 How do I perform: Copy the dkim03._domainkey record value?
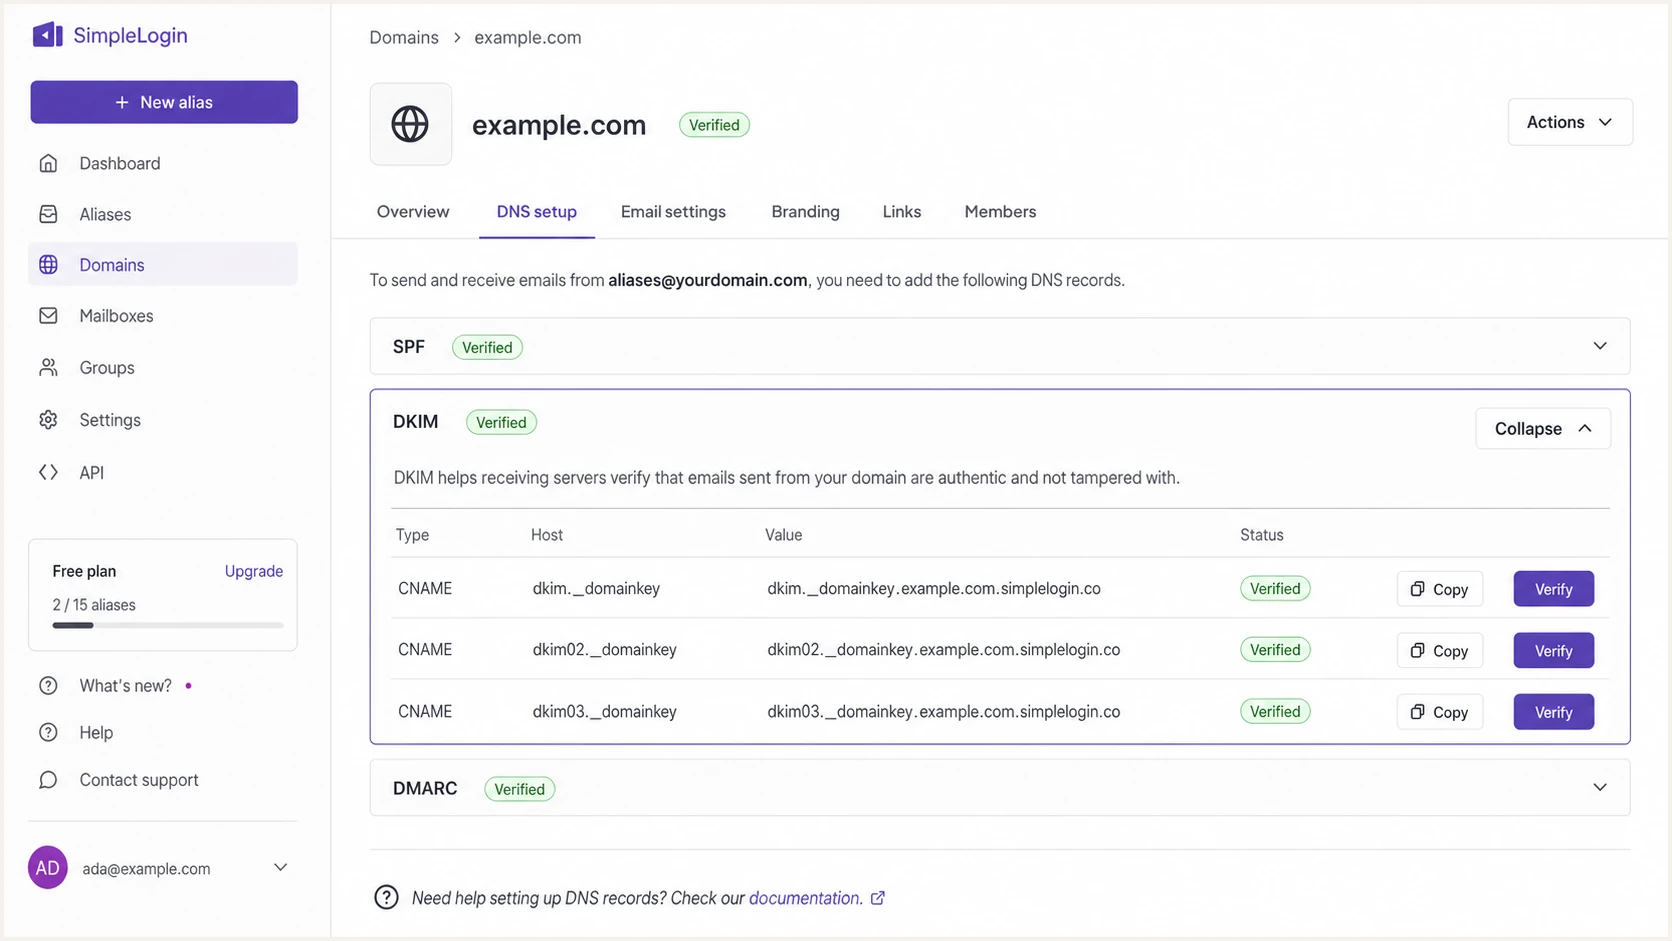(1439, 712)
